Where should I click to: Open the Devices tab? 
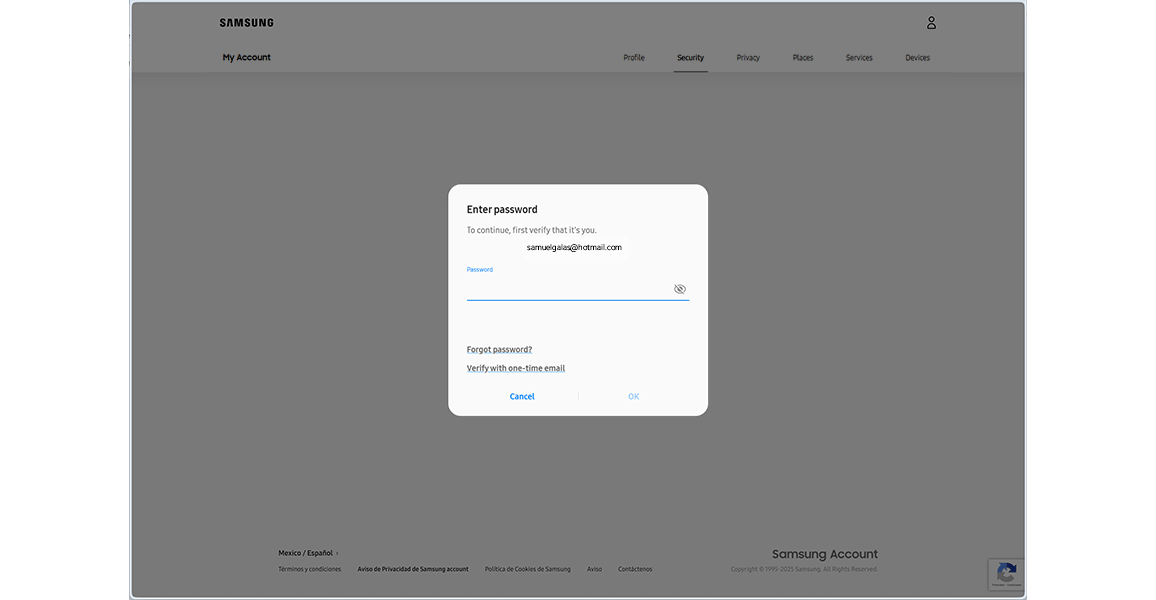(x=917, y=57)
